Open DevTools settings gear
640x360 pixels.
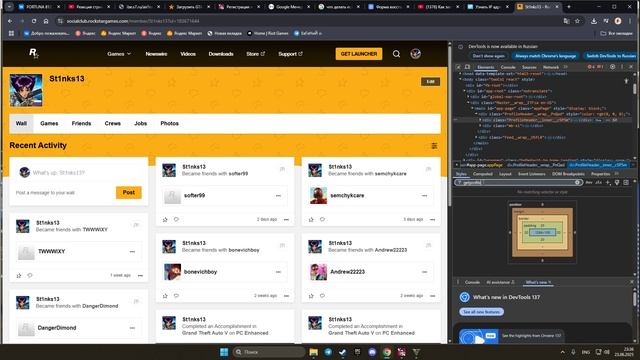tap(612, 67)
